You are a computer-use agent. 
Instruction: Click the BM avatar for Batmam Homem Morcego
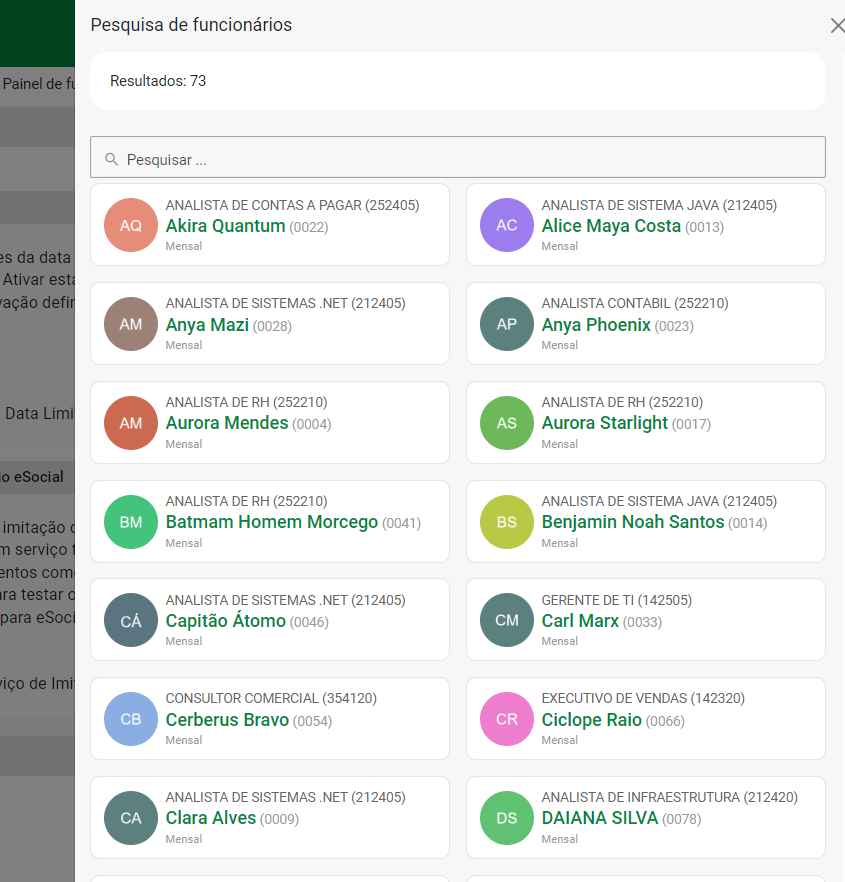coord(131,522)
